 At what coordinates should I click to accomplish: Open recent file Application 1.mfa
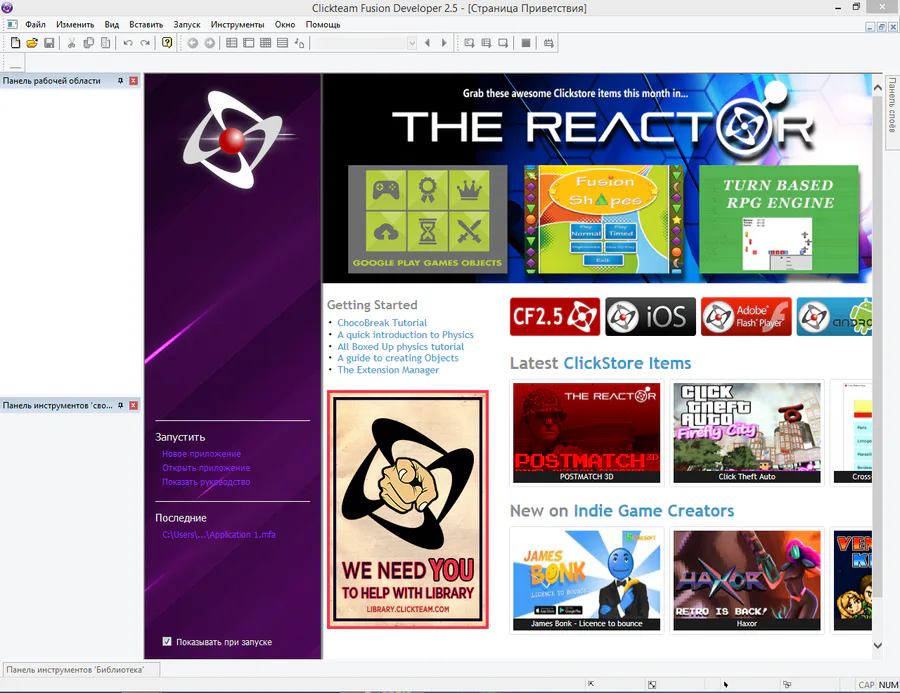[x=219, y=535]
